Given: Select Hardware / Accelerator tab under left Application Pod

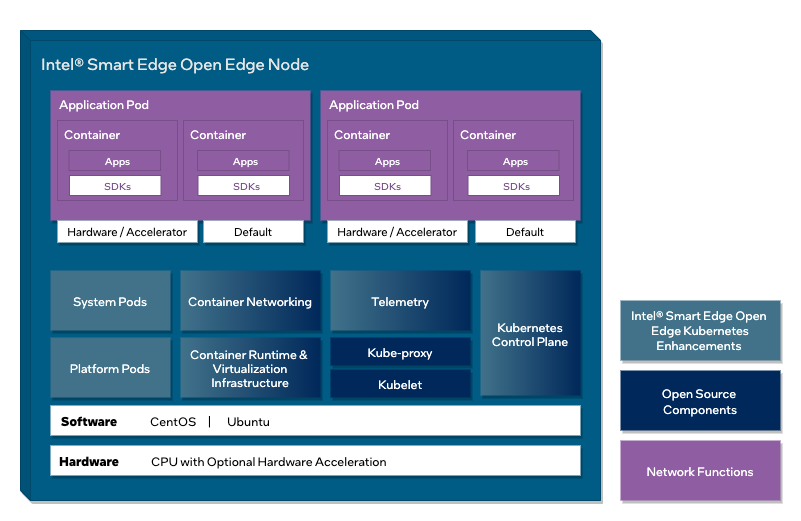Looking at the screenshot, I should (x=127, y=232).
